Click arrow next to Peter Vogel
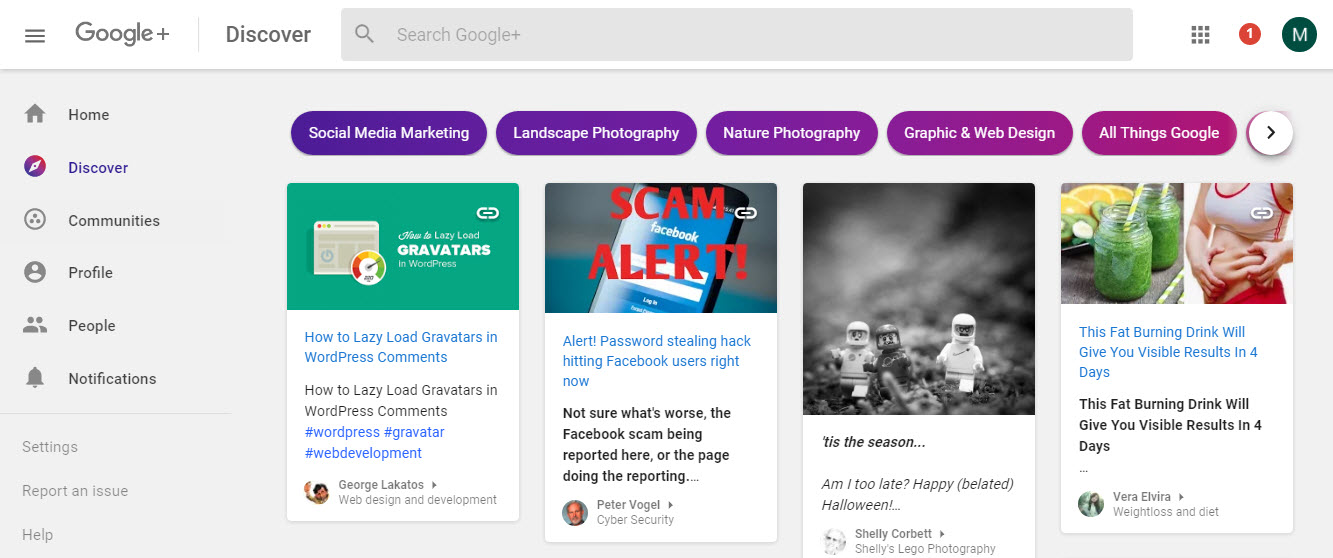Viewport: 1333px width, 558px height. (670, 505)
